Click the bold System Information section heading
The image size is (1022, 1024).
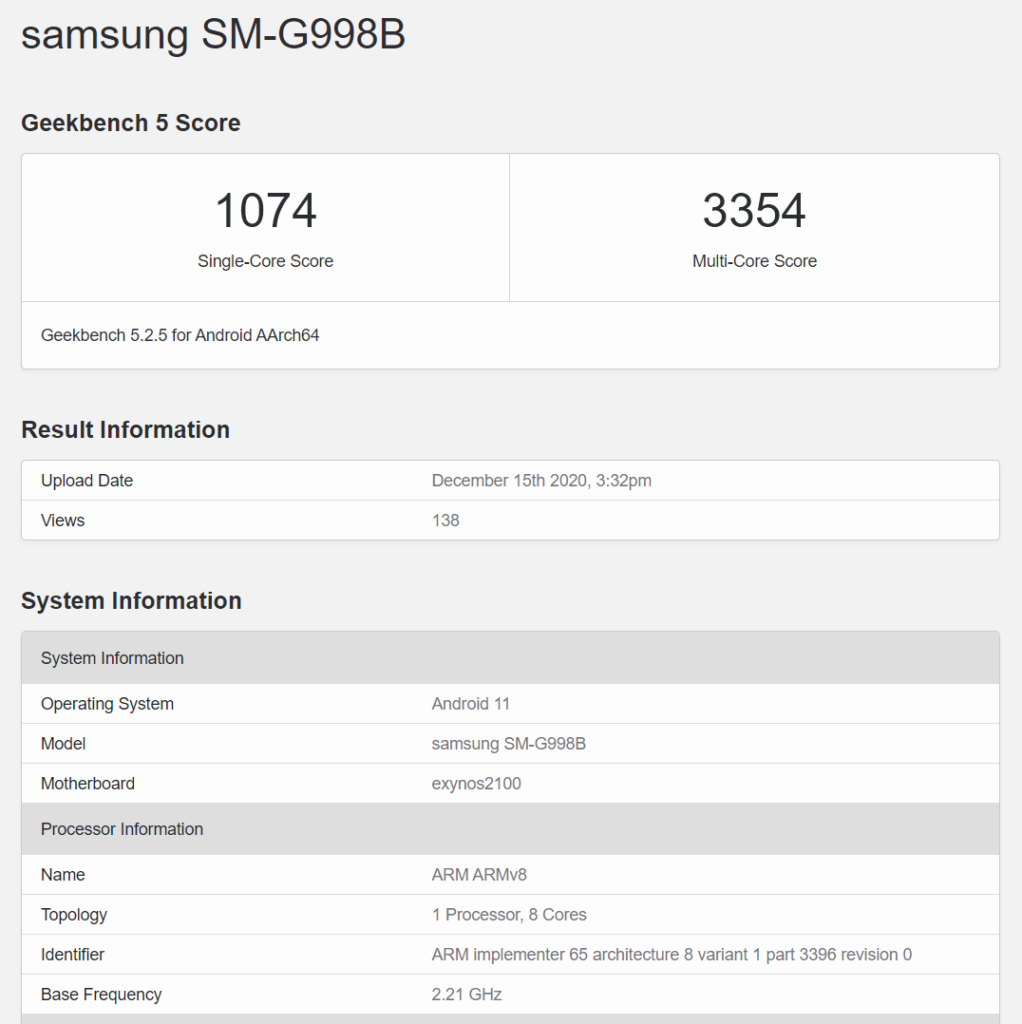pos(131,601)
